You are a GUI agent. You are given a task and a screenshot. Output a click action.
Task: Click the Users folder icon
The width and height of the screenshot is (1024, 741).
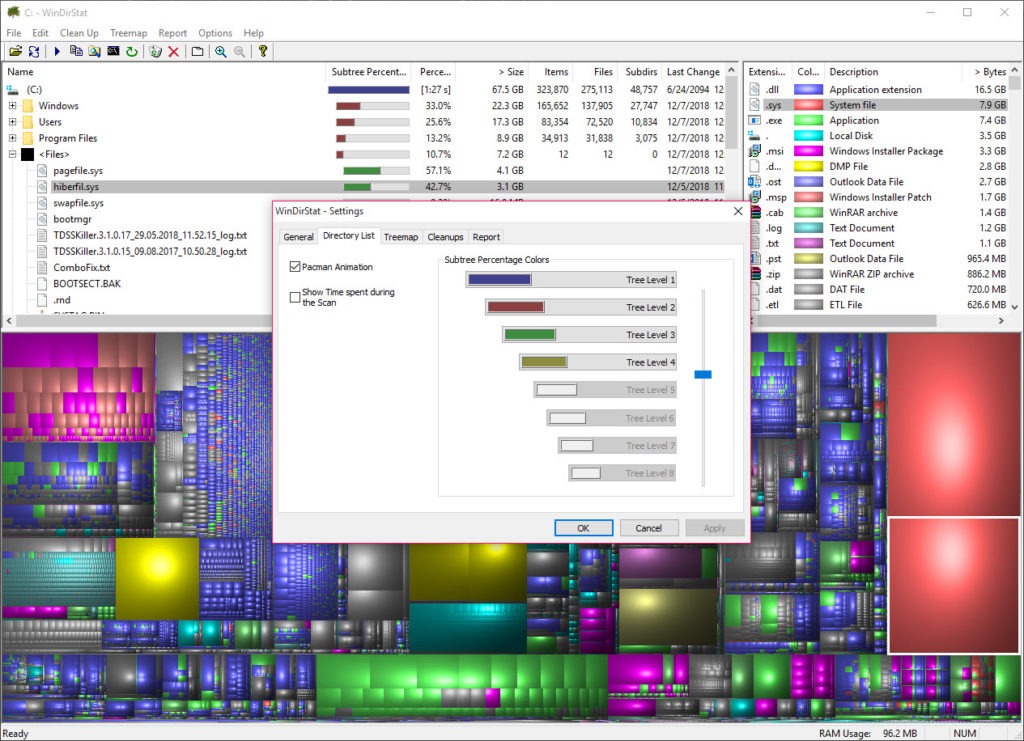27,122
